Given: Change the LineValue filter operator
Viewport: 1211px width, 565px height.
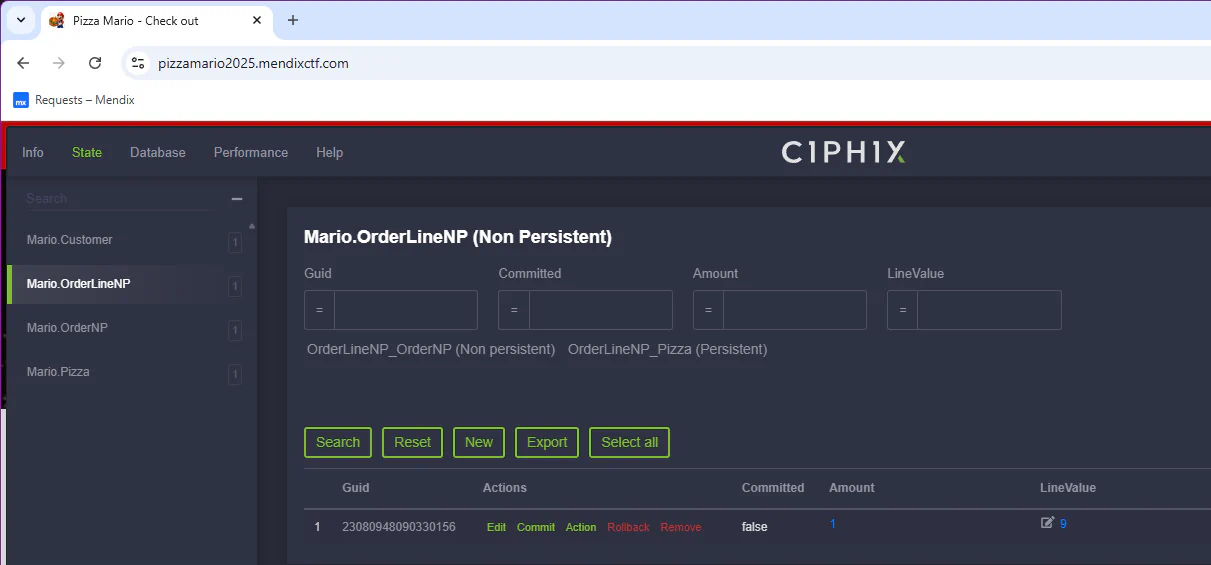Looking at the screenshot, I should pyautogui.click(x=902, y=310).
